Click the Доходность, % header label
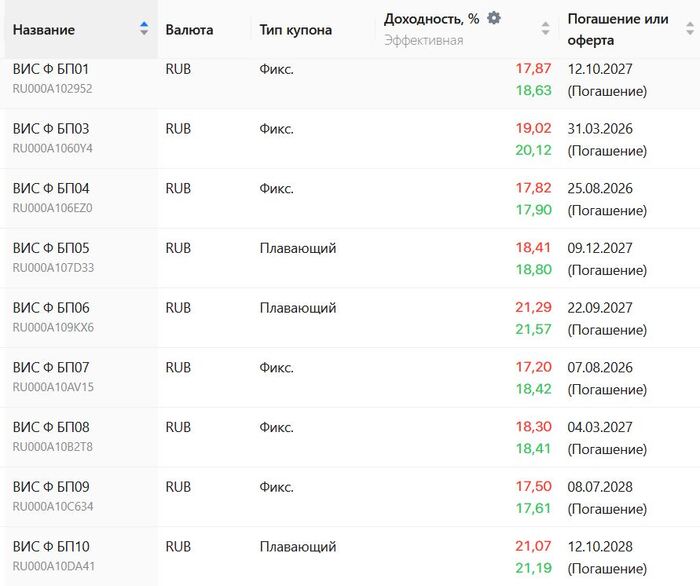The width and height of the screenshot is (700, 586). click(432, 19)
